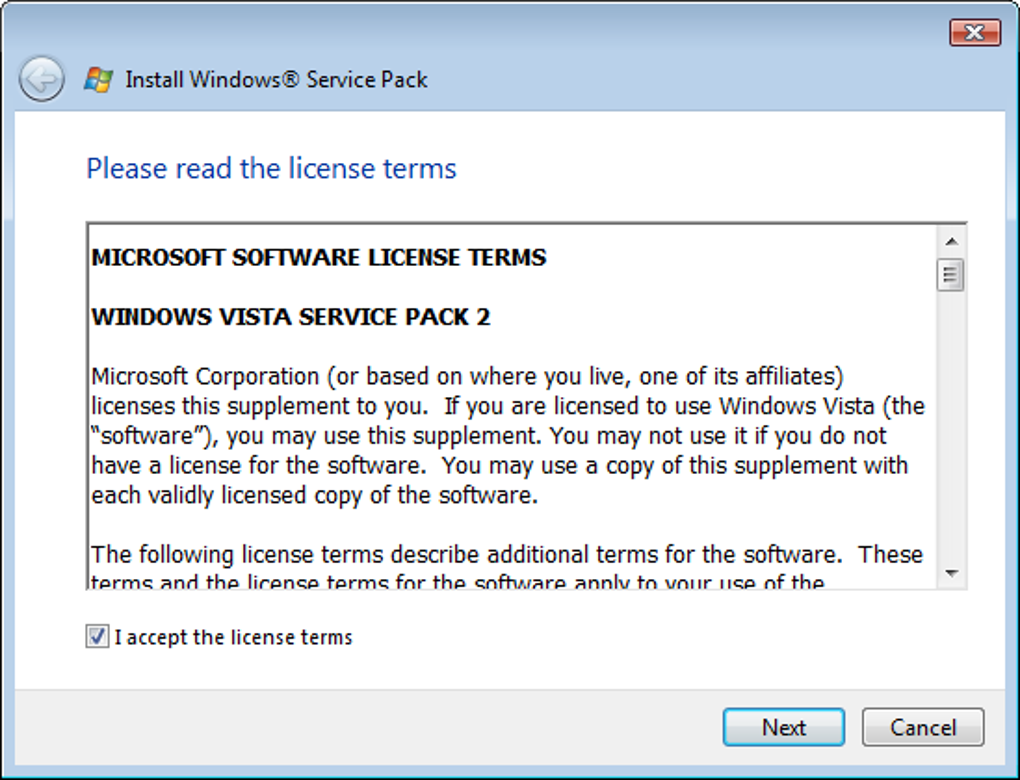Cancel the Service Pack installation

[923, 727]
